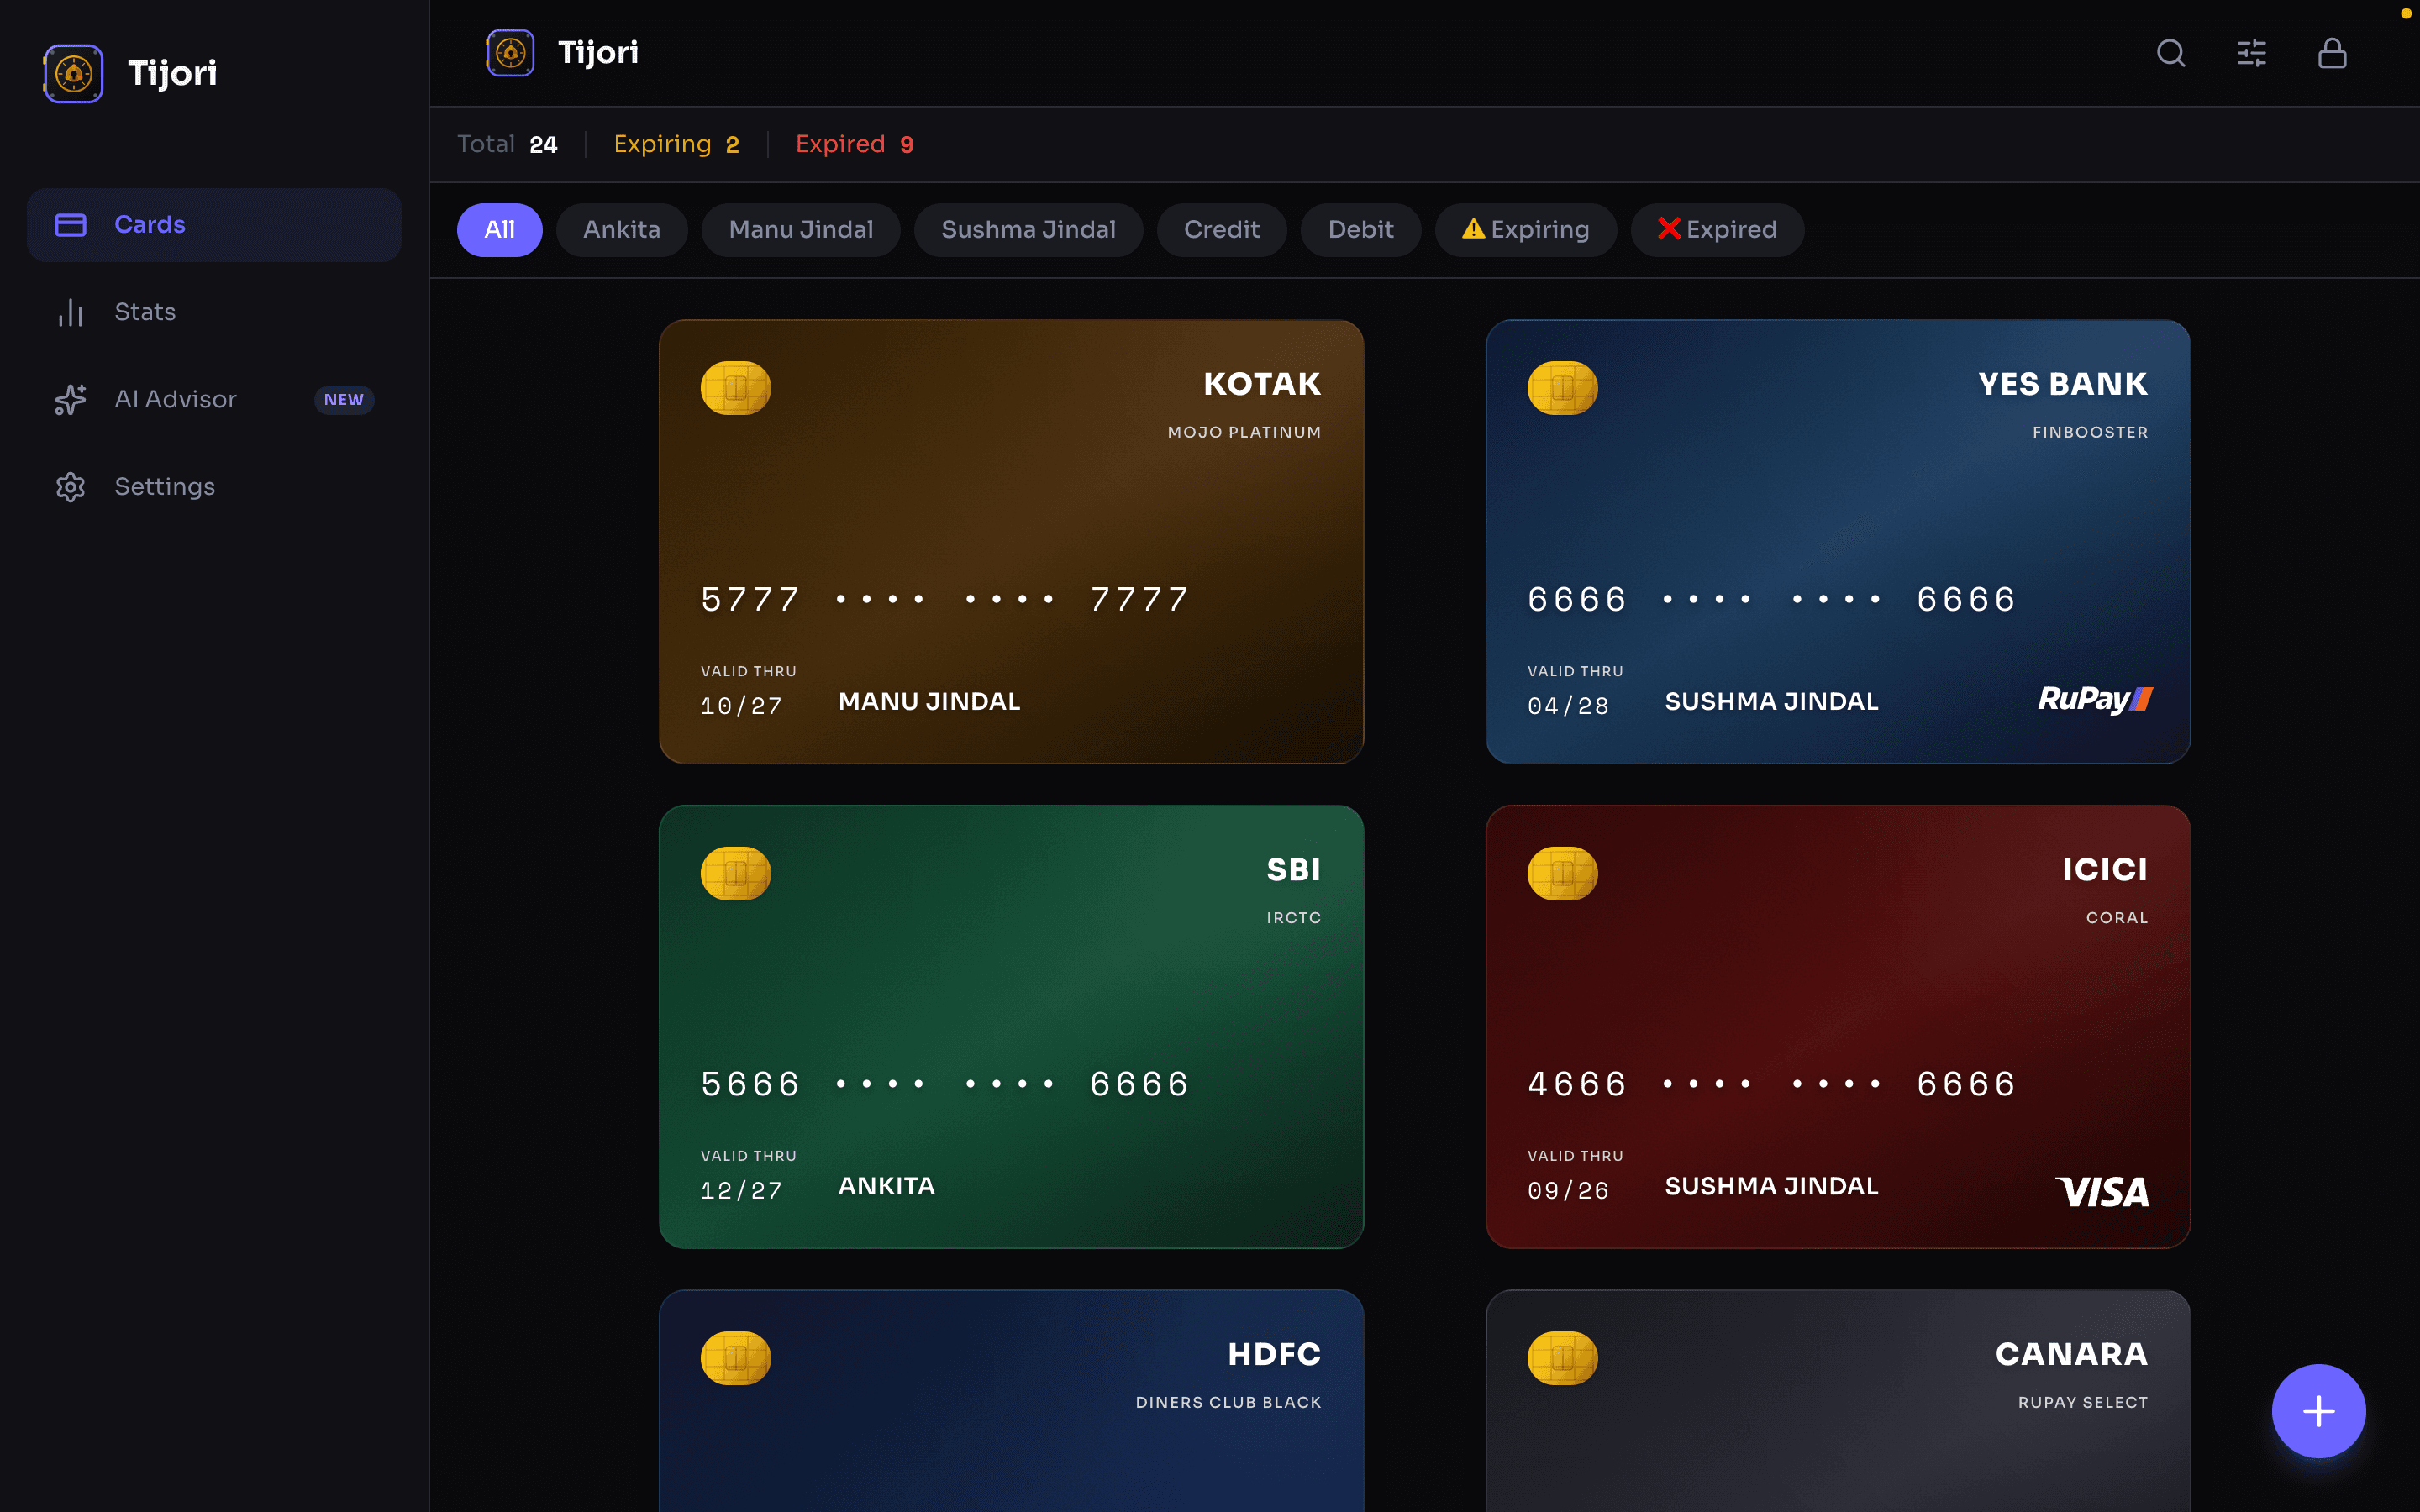
Task: Filter cards by Ankita
Action: pos(622,230)
